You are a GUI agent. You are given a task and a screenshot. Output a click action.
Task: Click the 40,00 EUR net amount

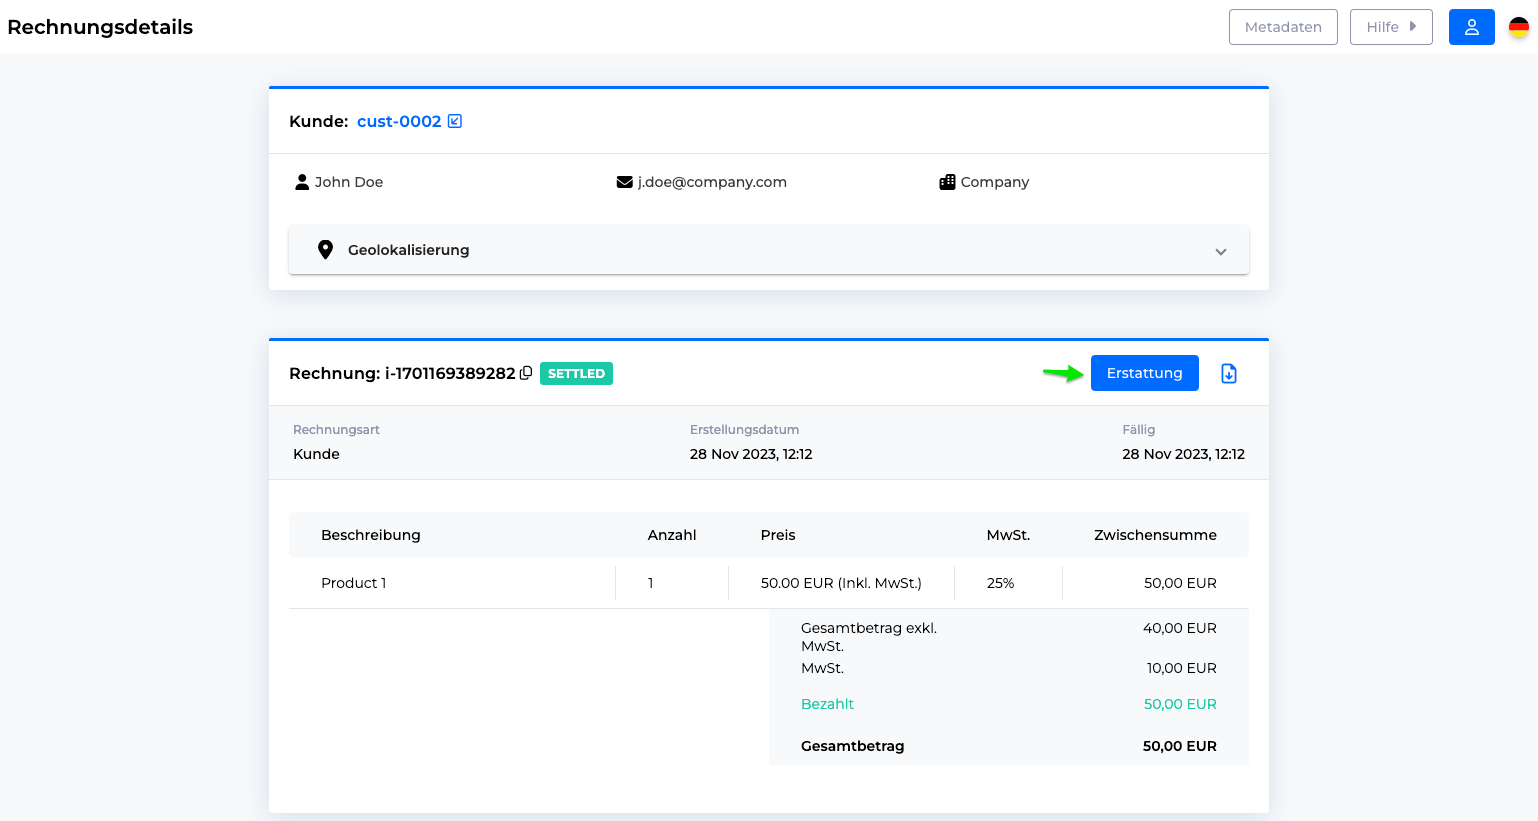(x=1180, y=628)
